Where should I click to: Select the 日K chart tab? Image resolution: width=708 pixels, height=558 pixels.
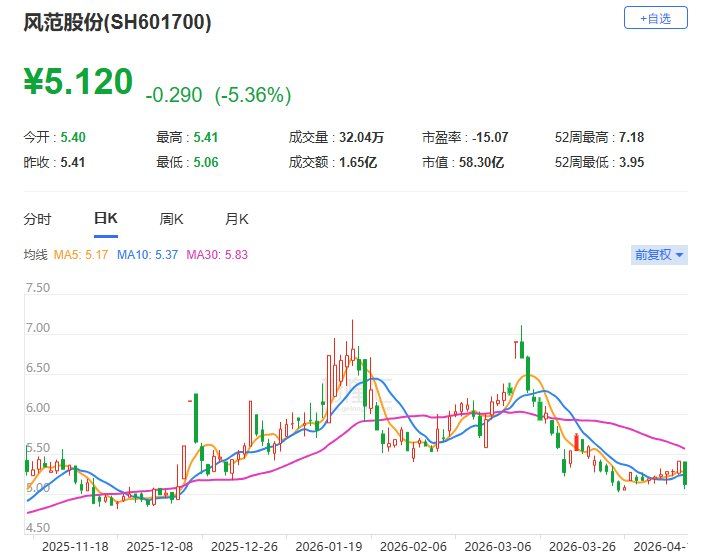[x=105, y=218]
